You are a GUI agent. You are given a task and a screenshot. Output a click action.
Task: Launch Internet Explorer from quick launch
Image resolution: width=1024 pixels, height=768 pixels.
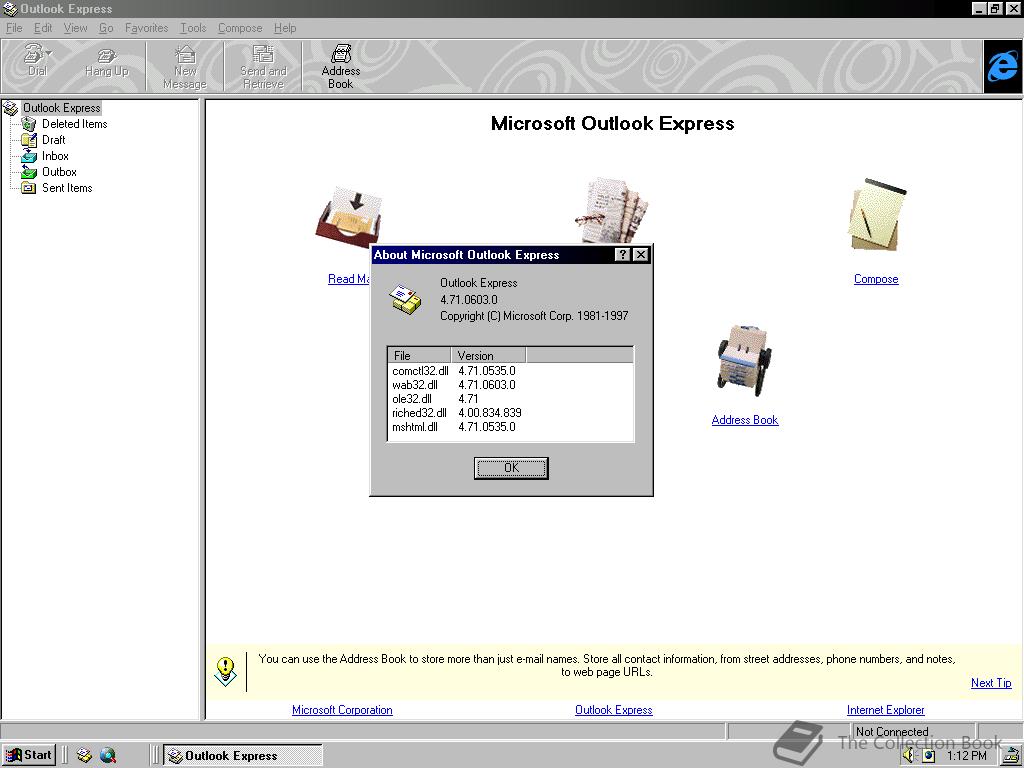click(x=108, y=756)
